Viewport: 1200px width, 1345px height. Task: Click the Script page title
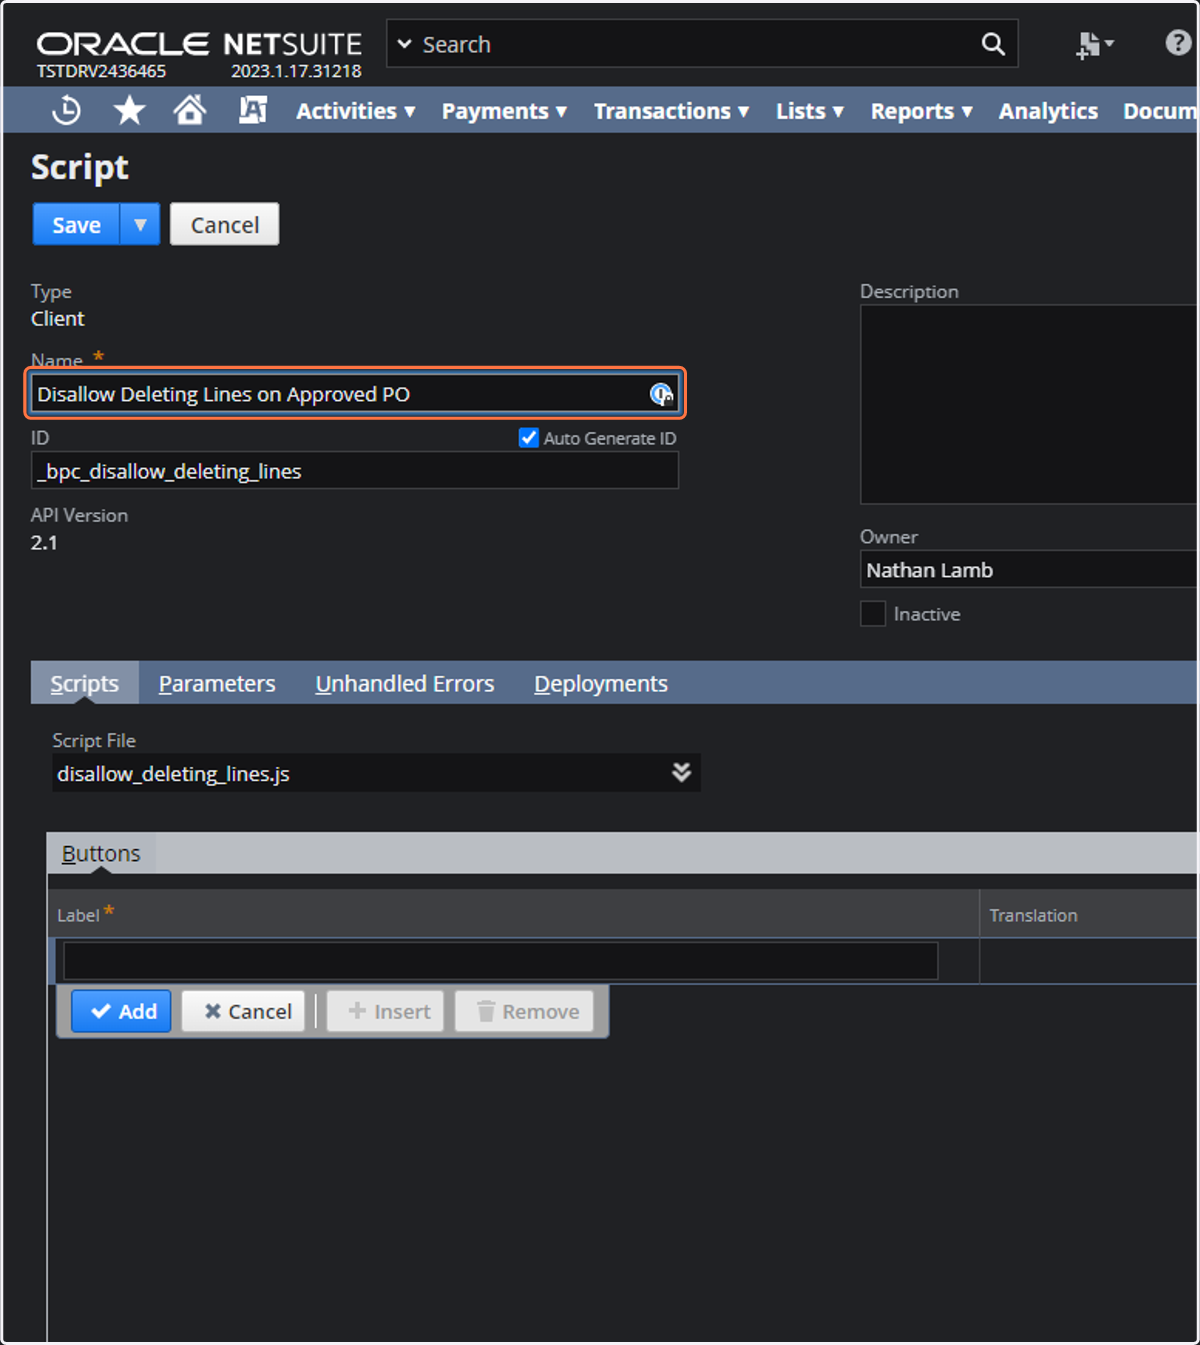80,167
